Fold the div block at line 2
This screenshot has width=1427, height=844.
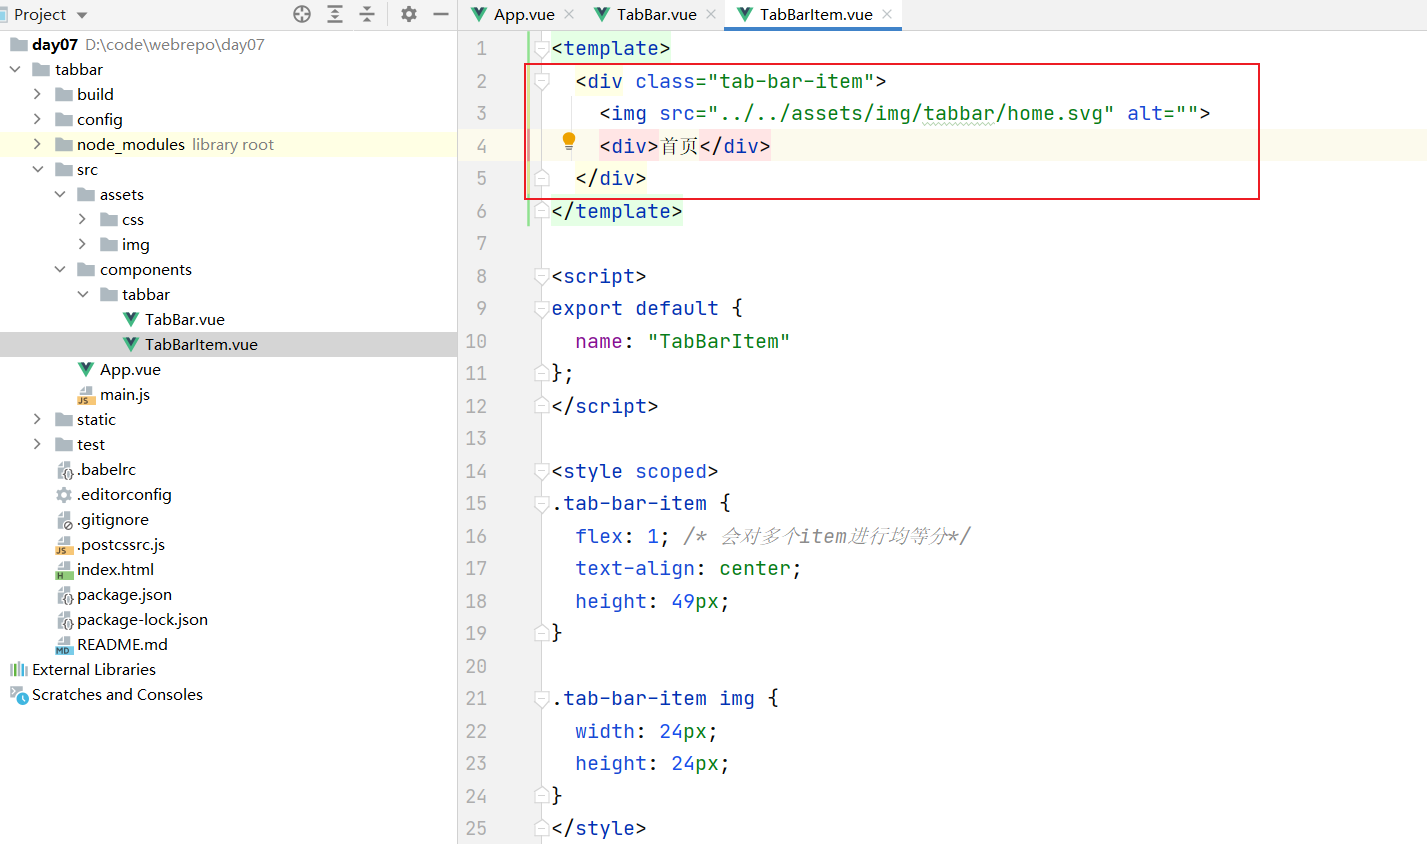tap(541, 81)
